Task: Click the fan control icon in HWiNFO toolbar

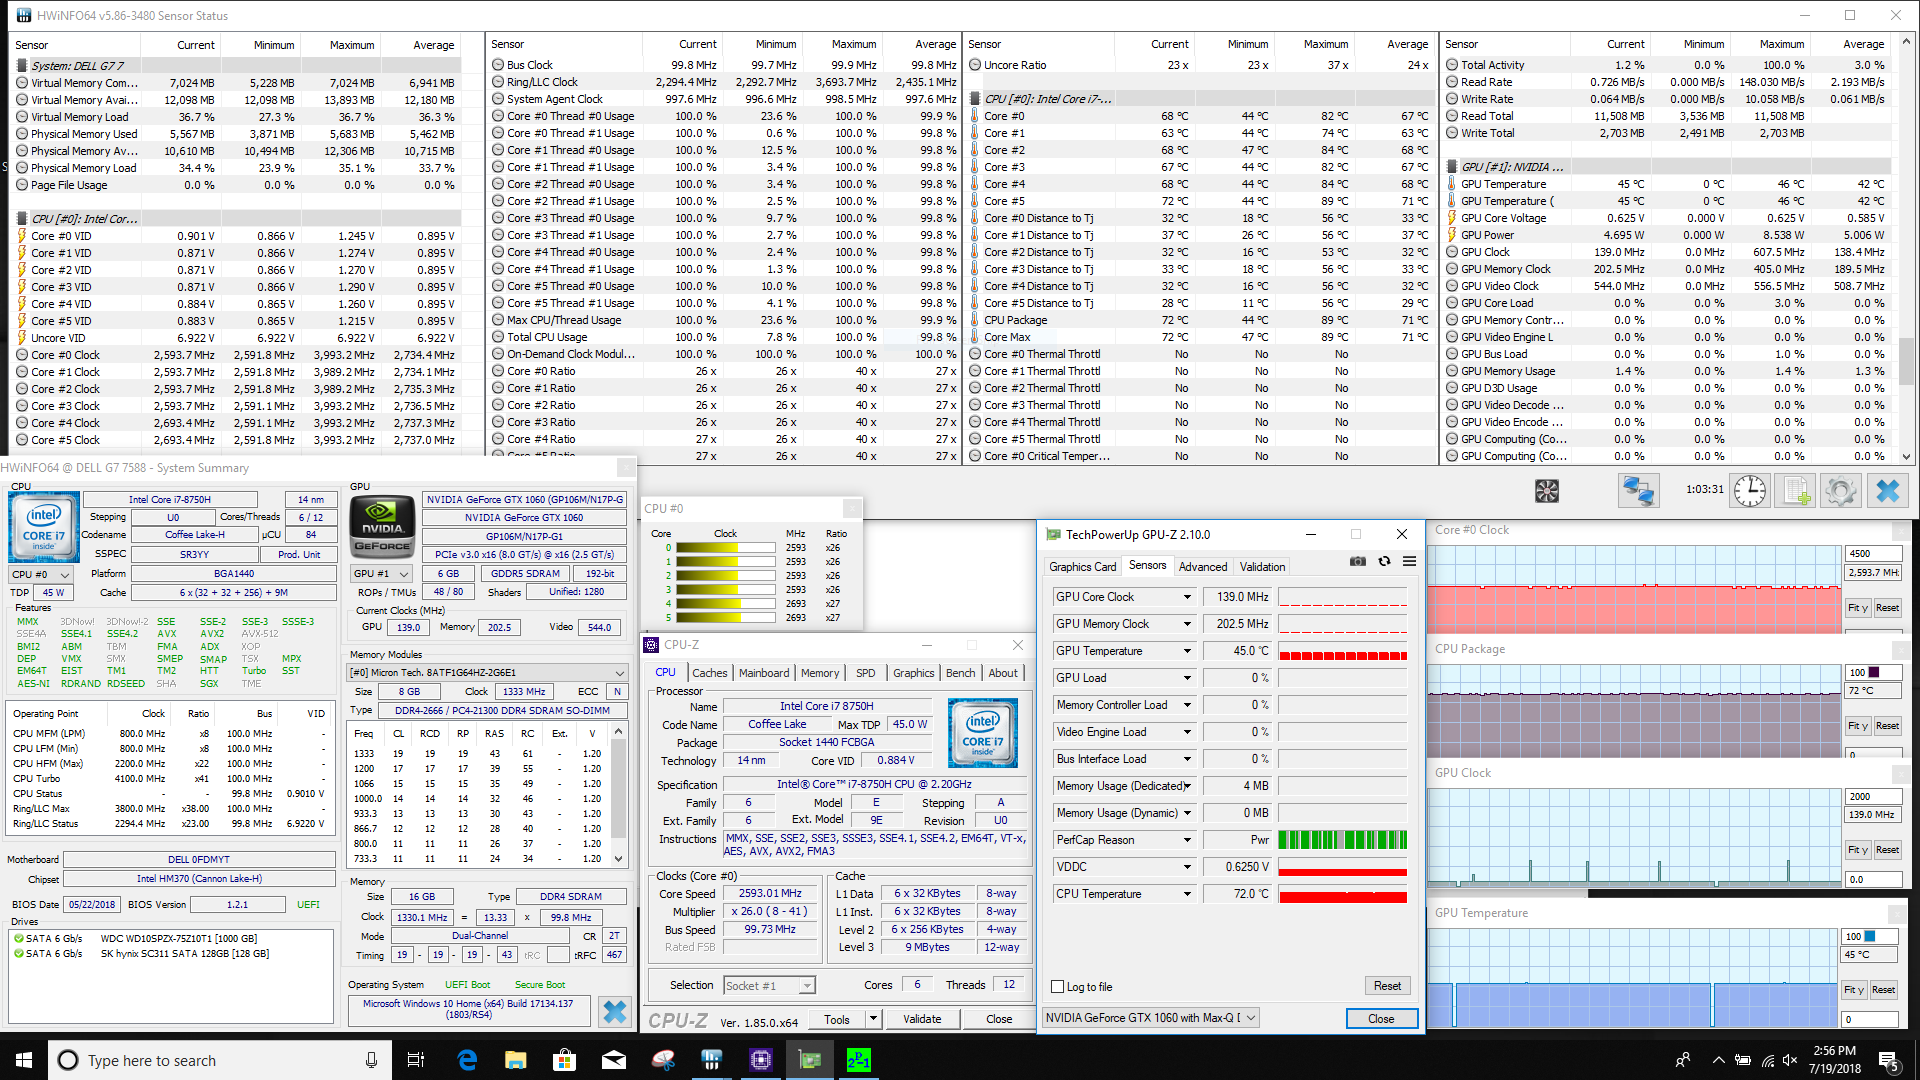Action: tap(1547, 491)
